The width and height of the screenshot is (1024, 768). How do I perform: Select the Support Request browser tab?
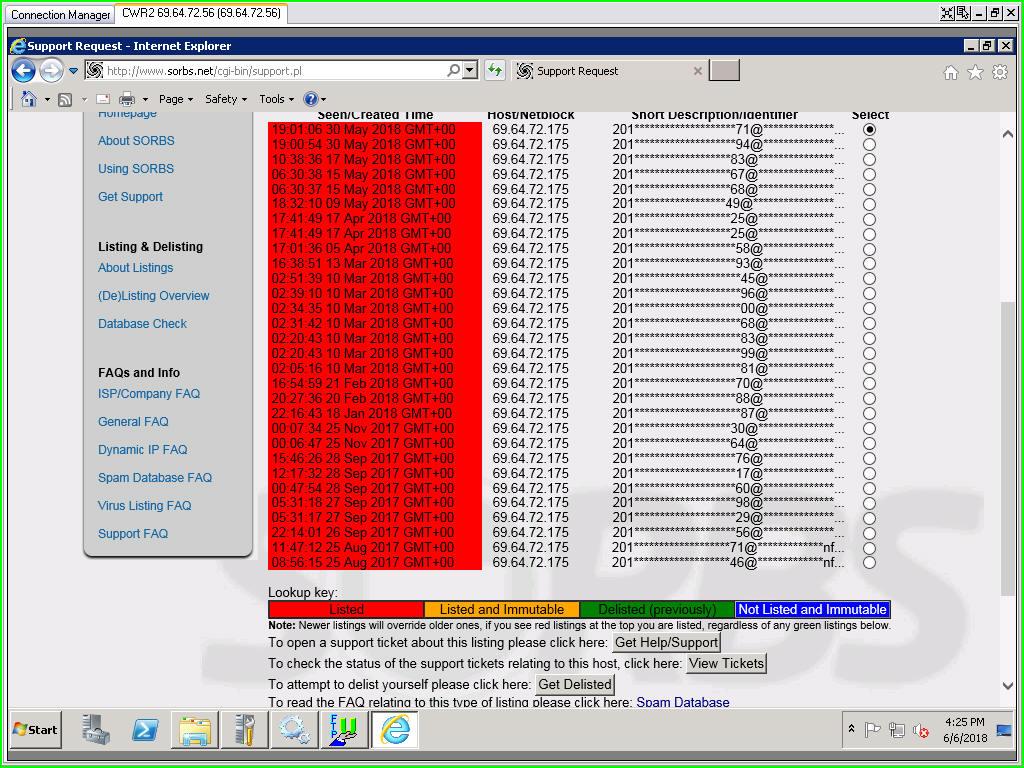[x=609, y=71]
